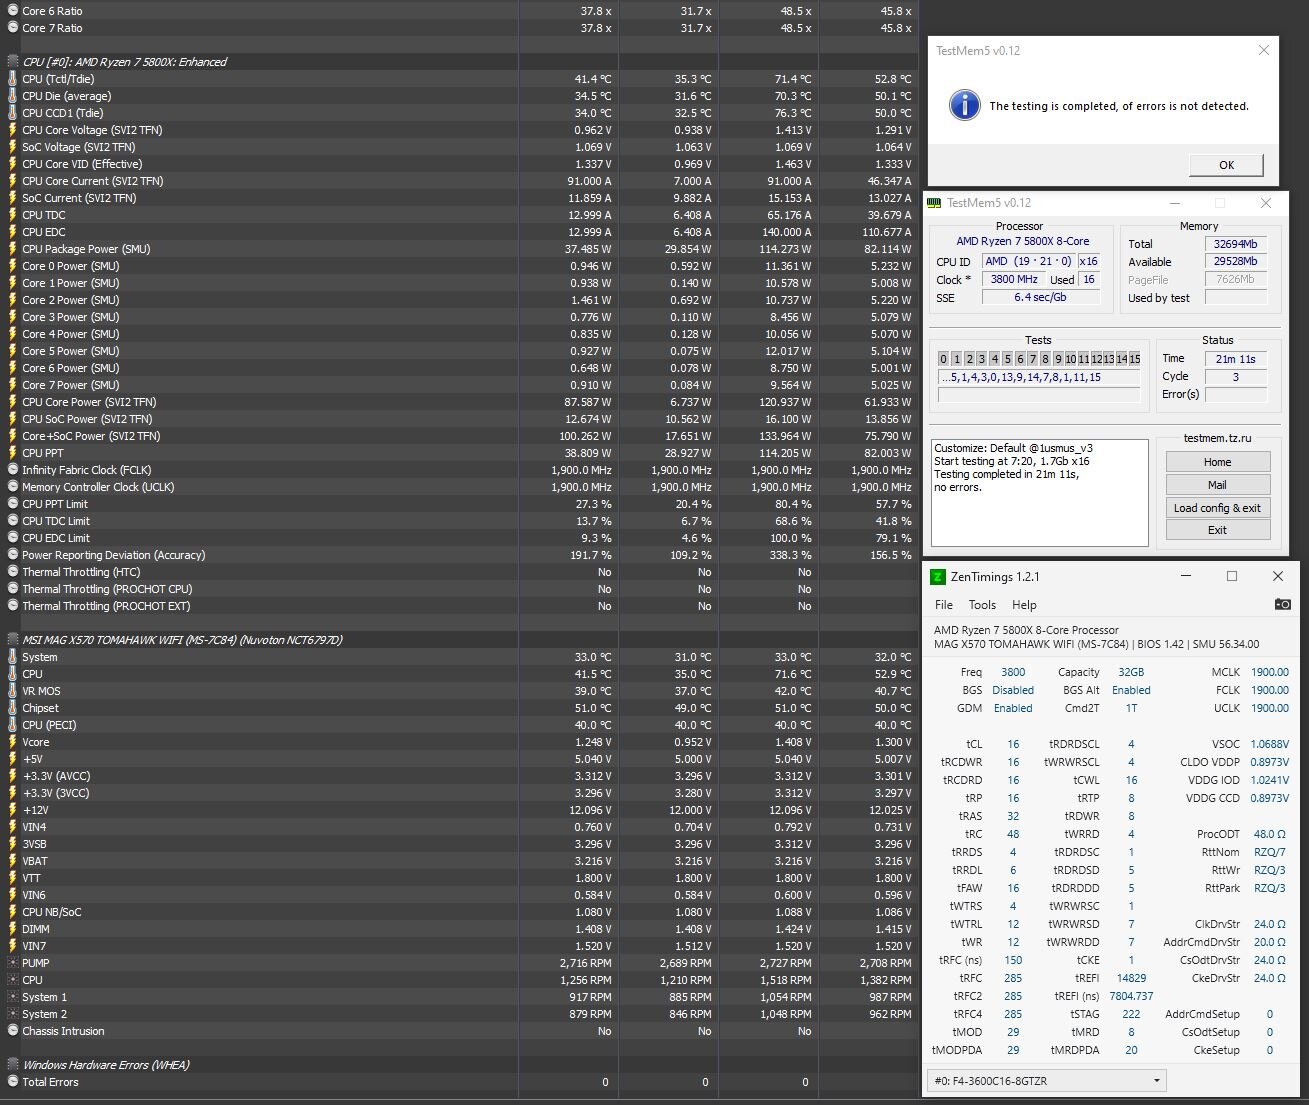The image size is (1309, 1105).
Task: Click fan icon beside System 1 row
Action: click(x=12, y=997)
